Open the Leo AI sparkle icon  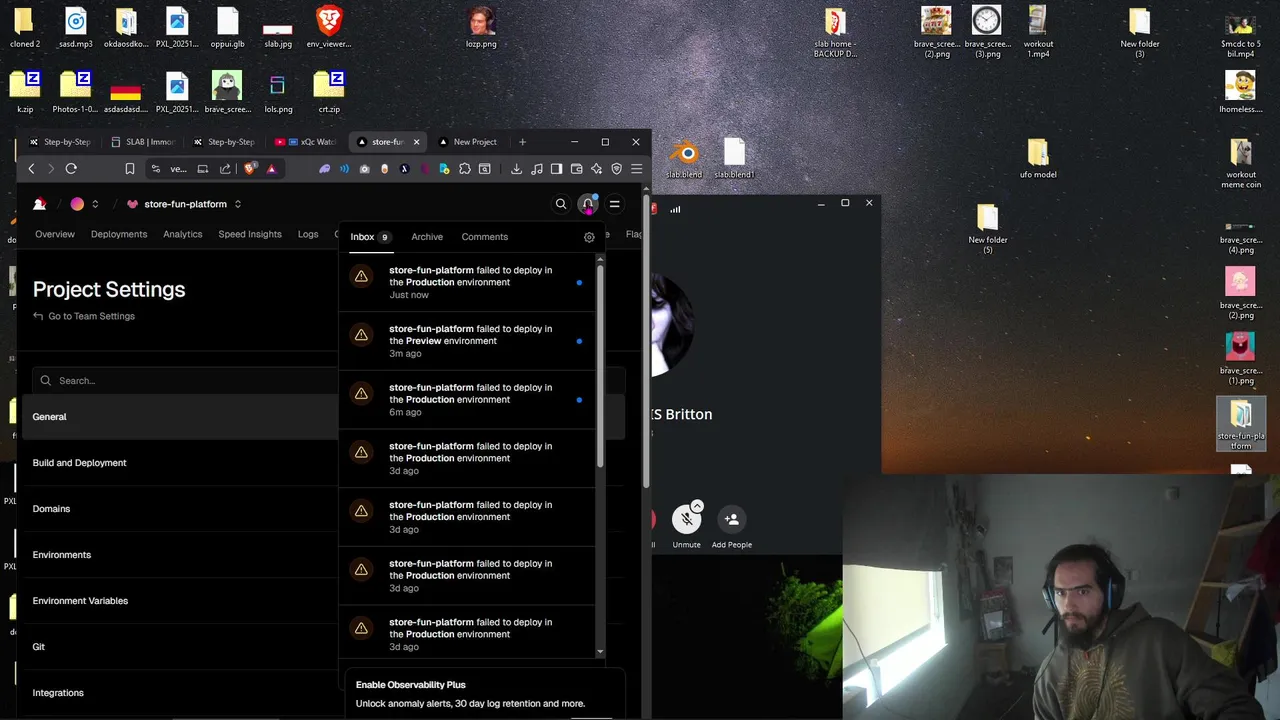pyautogui.click(x=597, y=169)
